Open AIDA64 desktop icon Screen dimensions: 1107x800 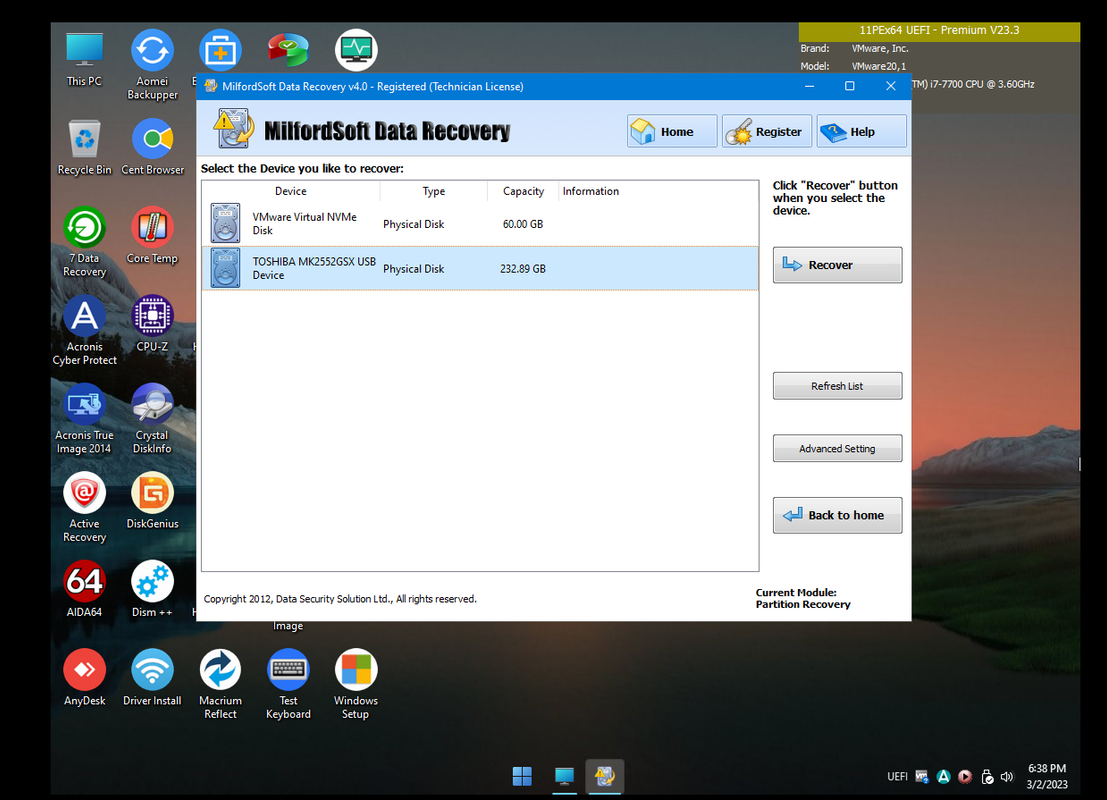tap(84, 590)
